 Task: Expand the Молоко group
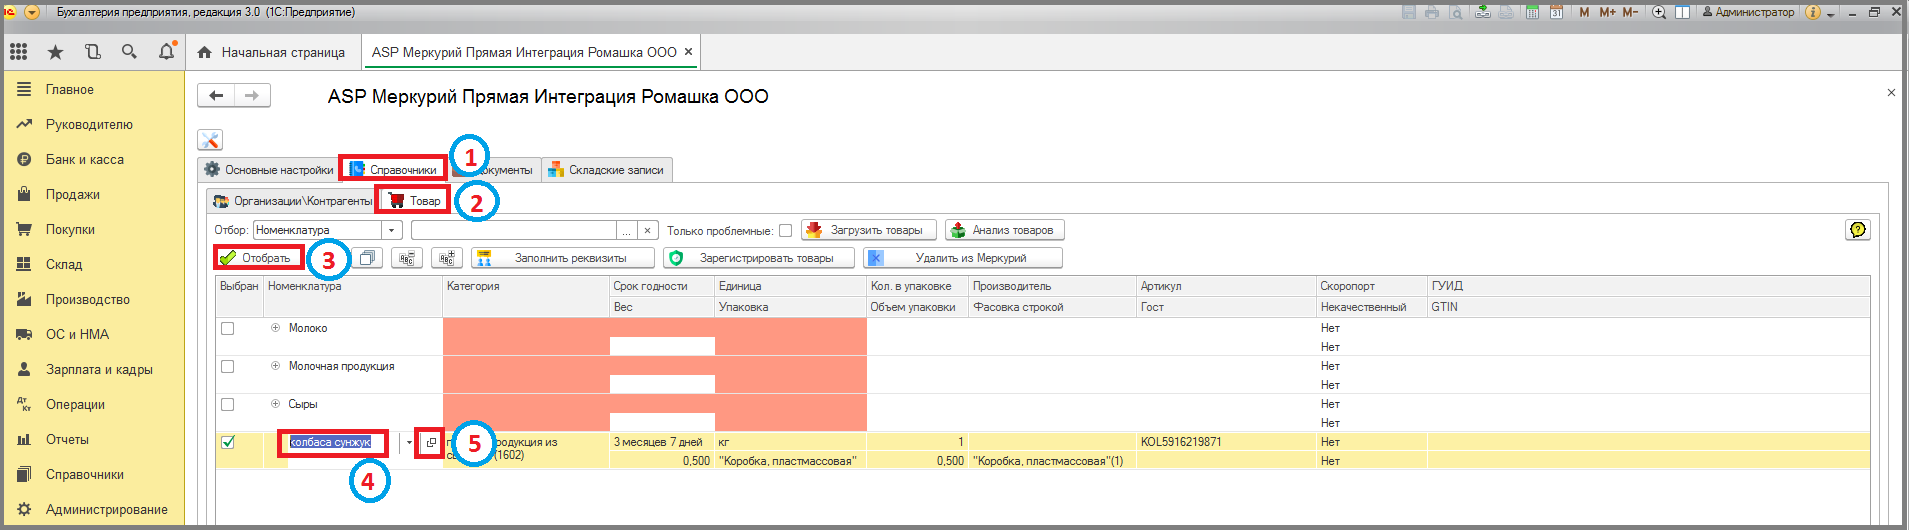tap(275, 328)
